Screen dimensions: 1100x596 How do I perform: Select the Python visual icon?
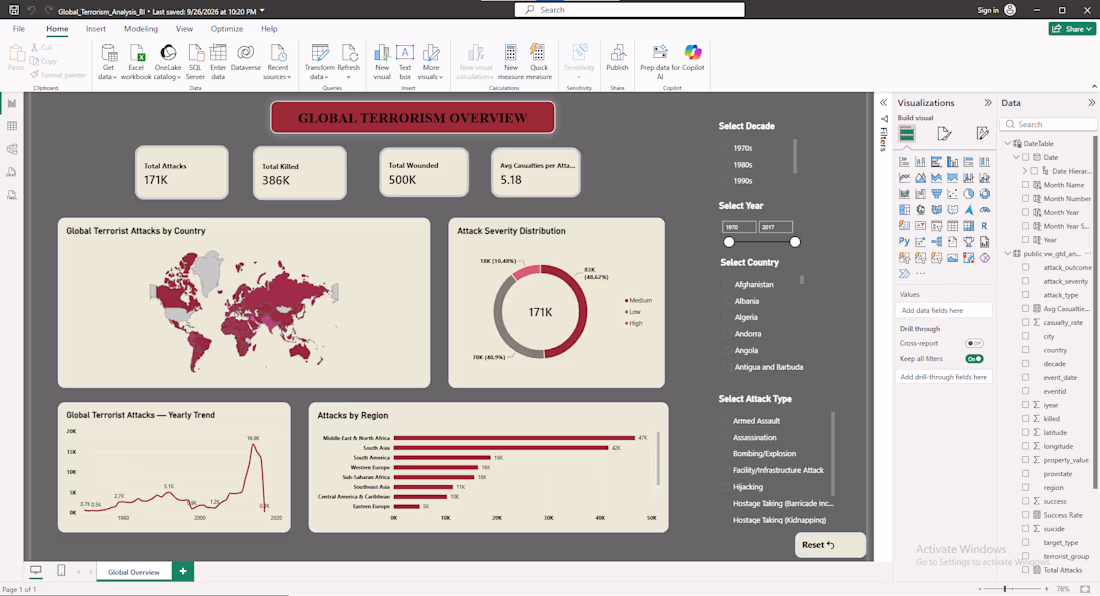tap(904, 241)
